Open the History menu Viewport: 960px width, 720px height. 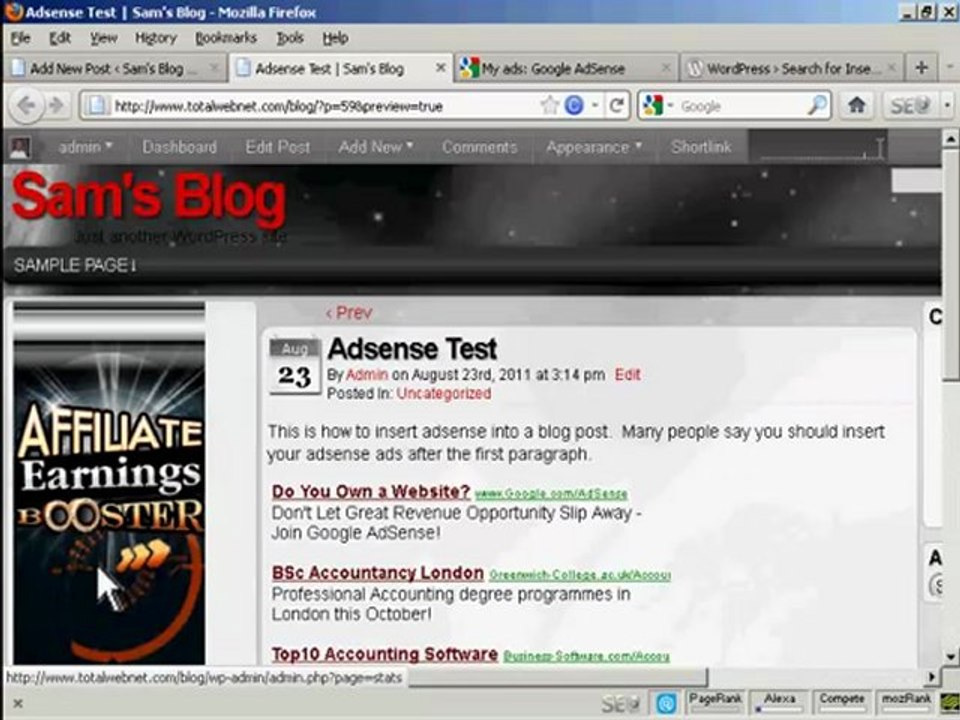[156, 38]
